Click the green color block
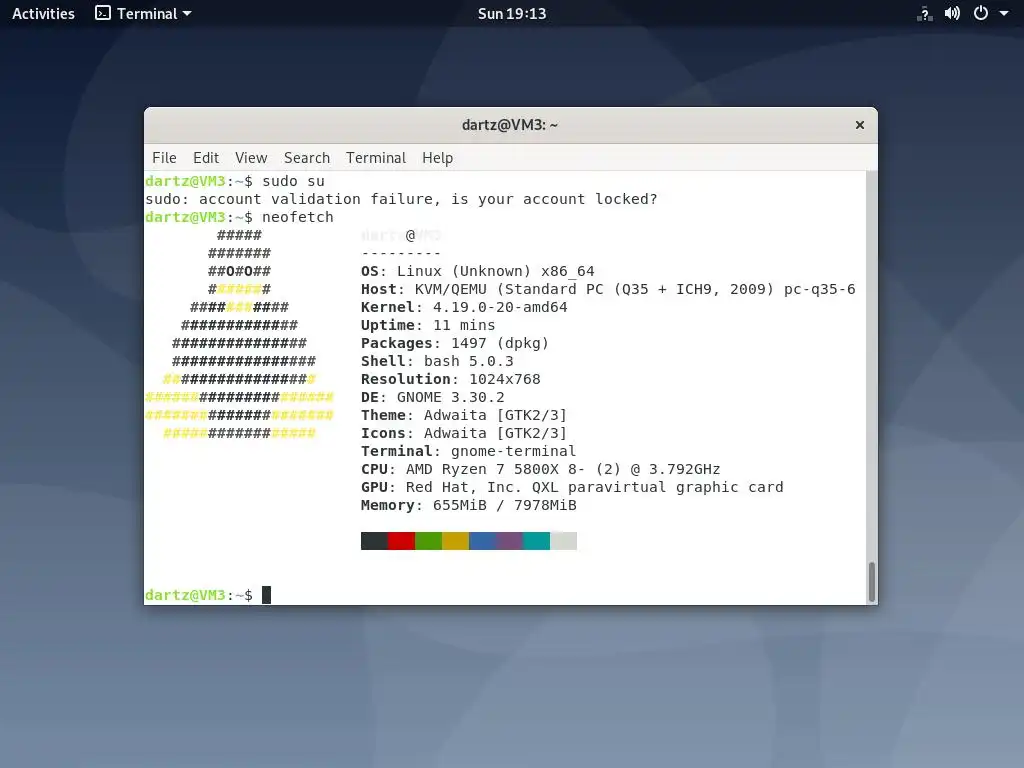This screenshot has height=768, width=1024. click(428, 541)
